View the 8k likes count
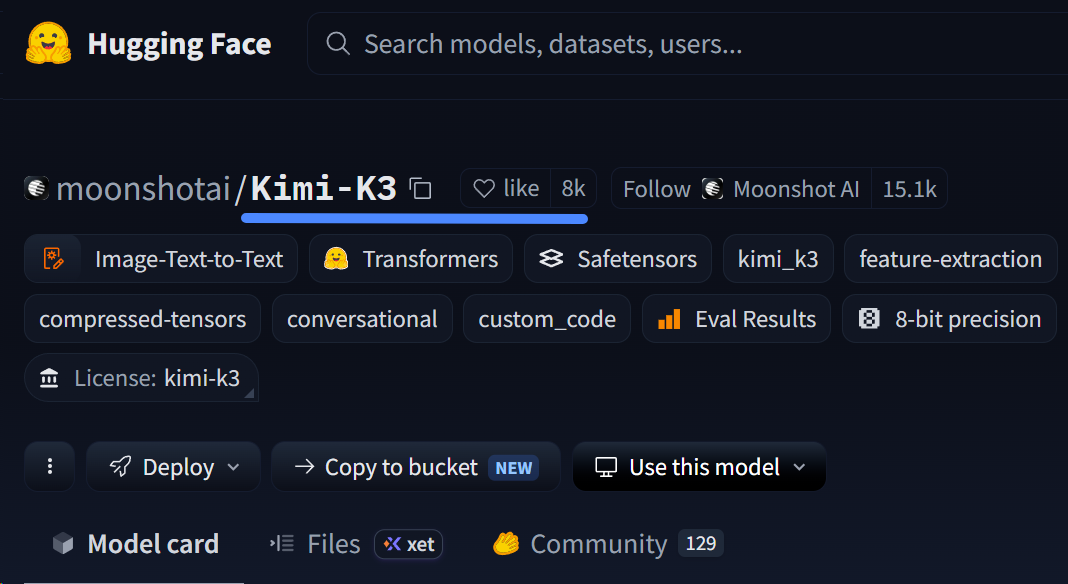The image size is (1068, 584). click(574, 188)
